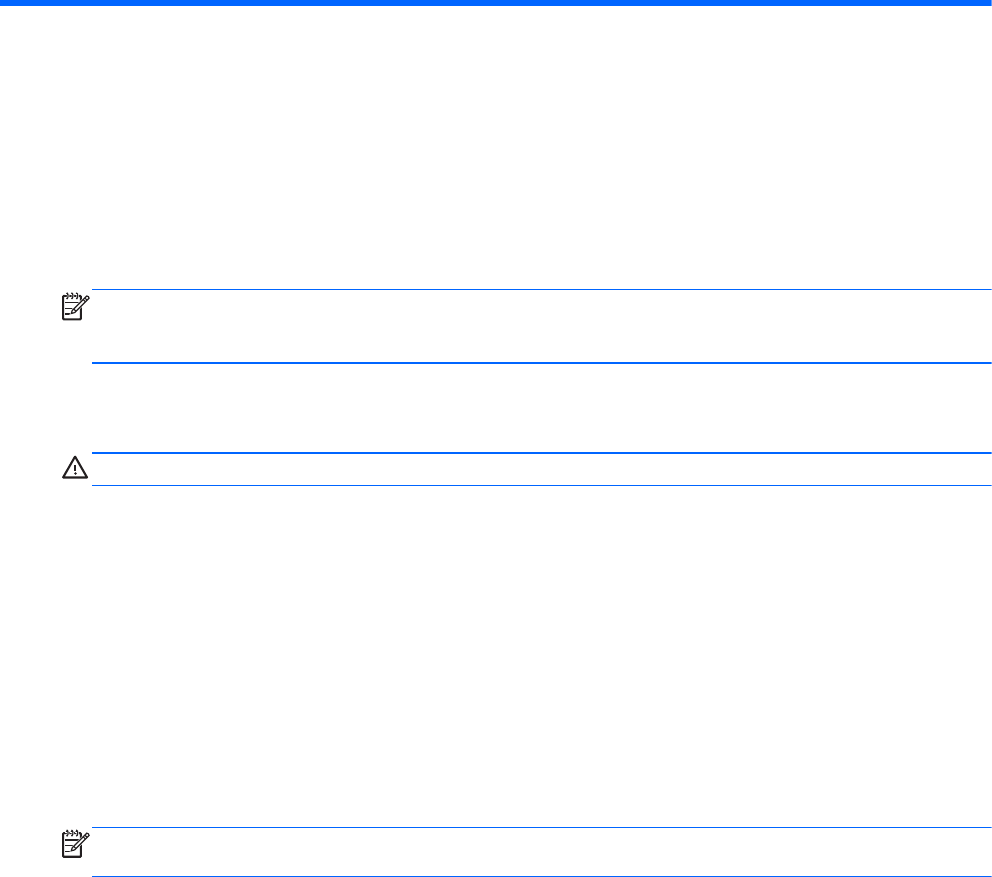Click the blue rule below the upper note
Screen dimensions: 992x877
tap(540, 363)
